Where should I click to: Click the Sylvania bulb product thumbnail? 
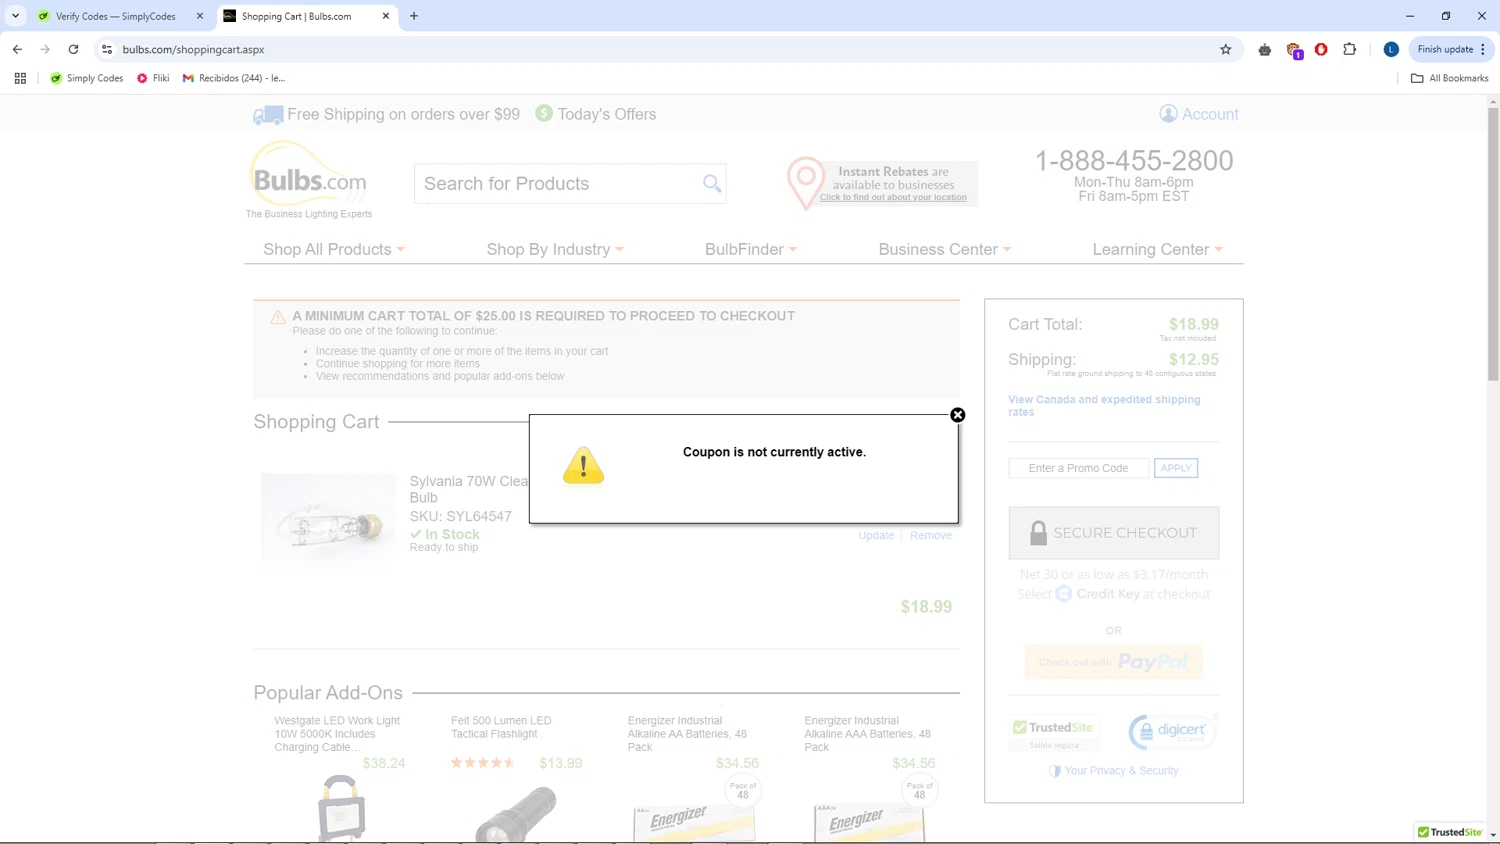tap(328, 518)
